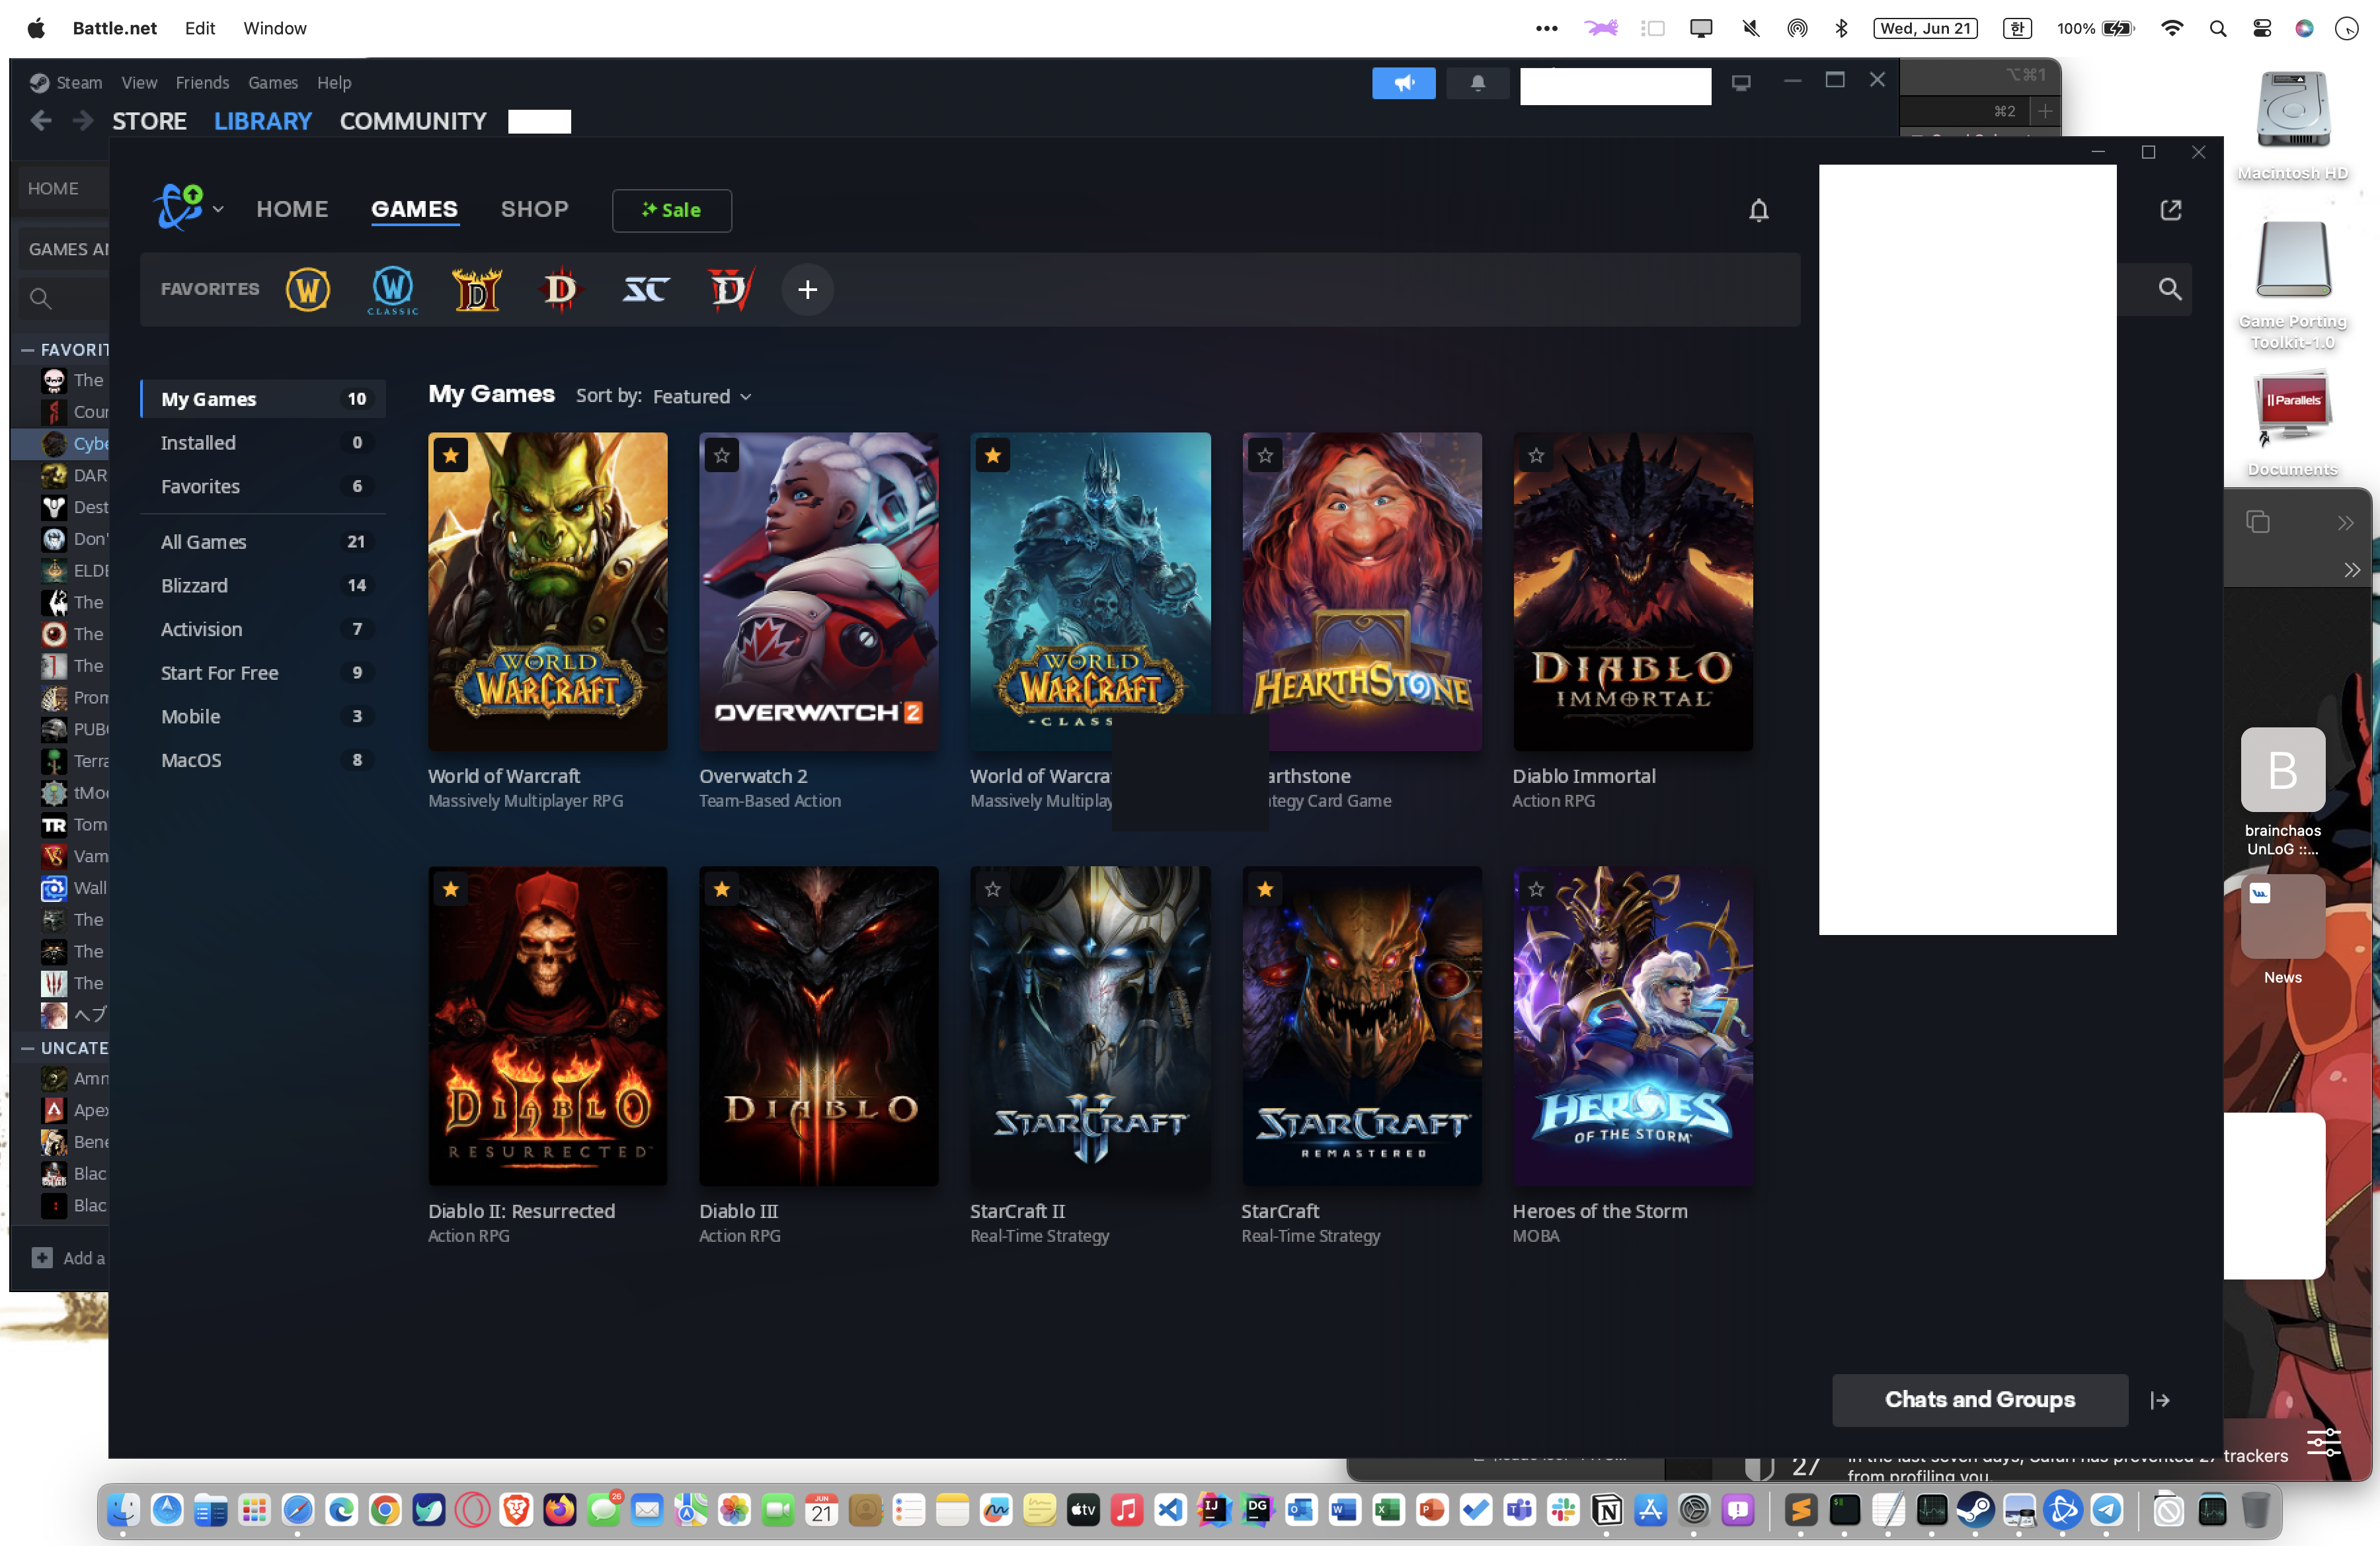Image resolution: width=2380 pixels, height=1546 pixels.
Task: Open the Sort by Featured dropdown
Action: [701, 397]
